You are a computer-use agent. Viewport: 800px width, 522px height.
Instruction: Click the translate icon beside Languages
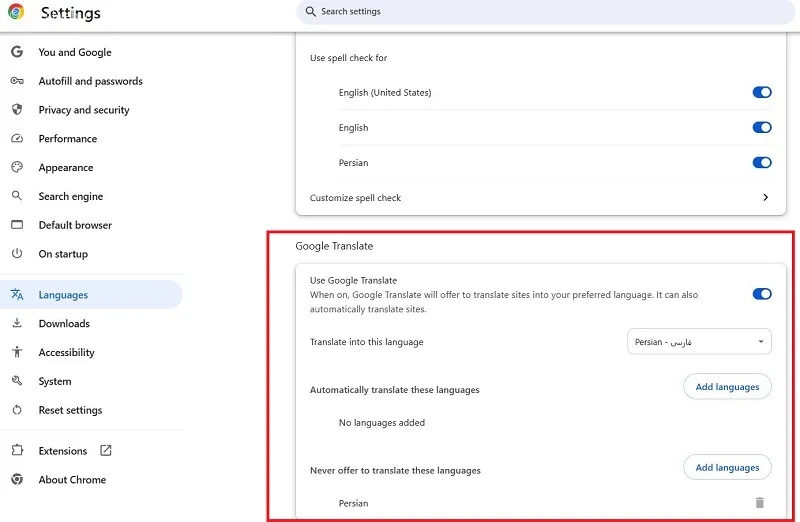tap(17, 294)
